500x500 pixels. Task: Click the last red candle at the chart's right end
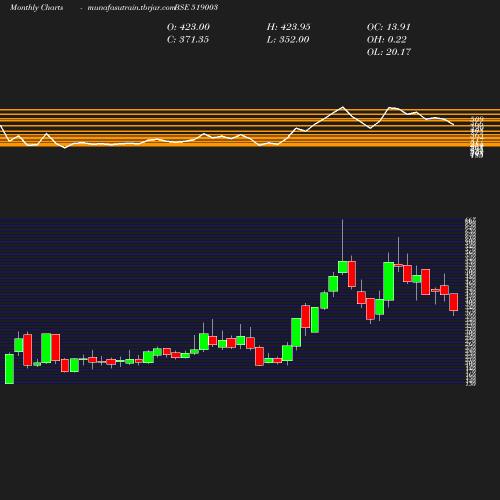click(453, 302)
